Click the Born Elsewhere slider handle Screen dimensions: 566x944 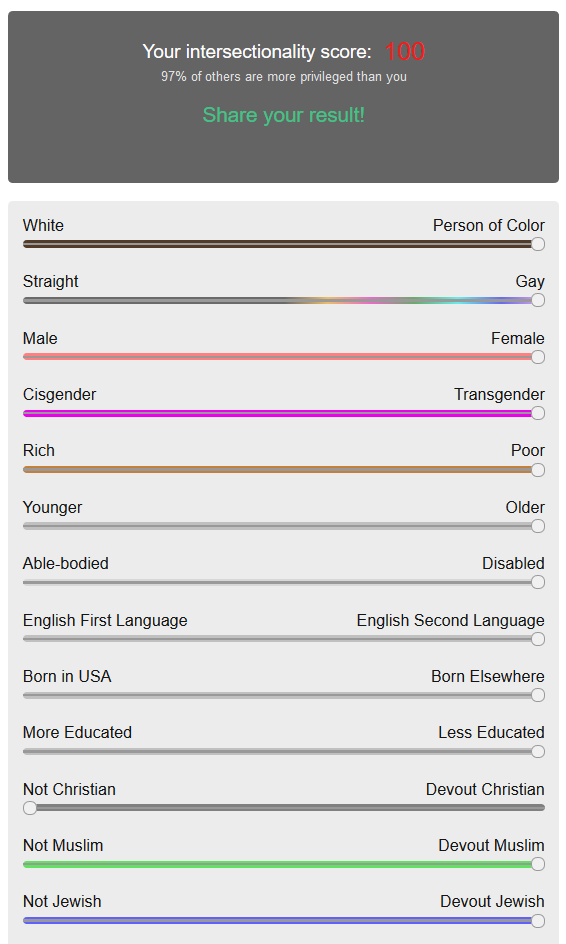(x=538, y=695)
